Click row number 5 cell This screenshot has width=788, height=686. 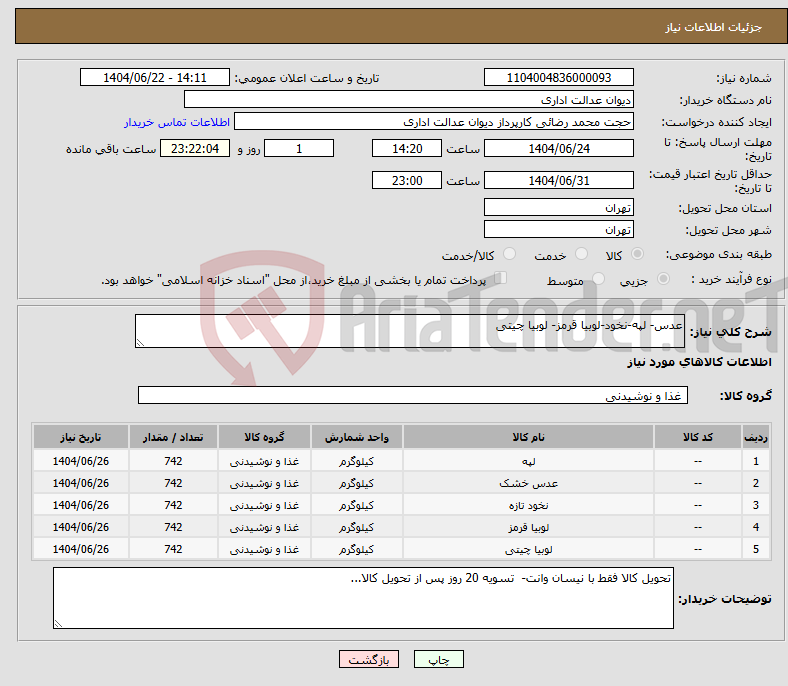755,549
